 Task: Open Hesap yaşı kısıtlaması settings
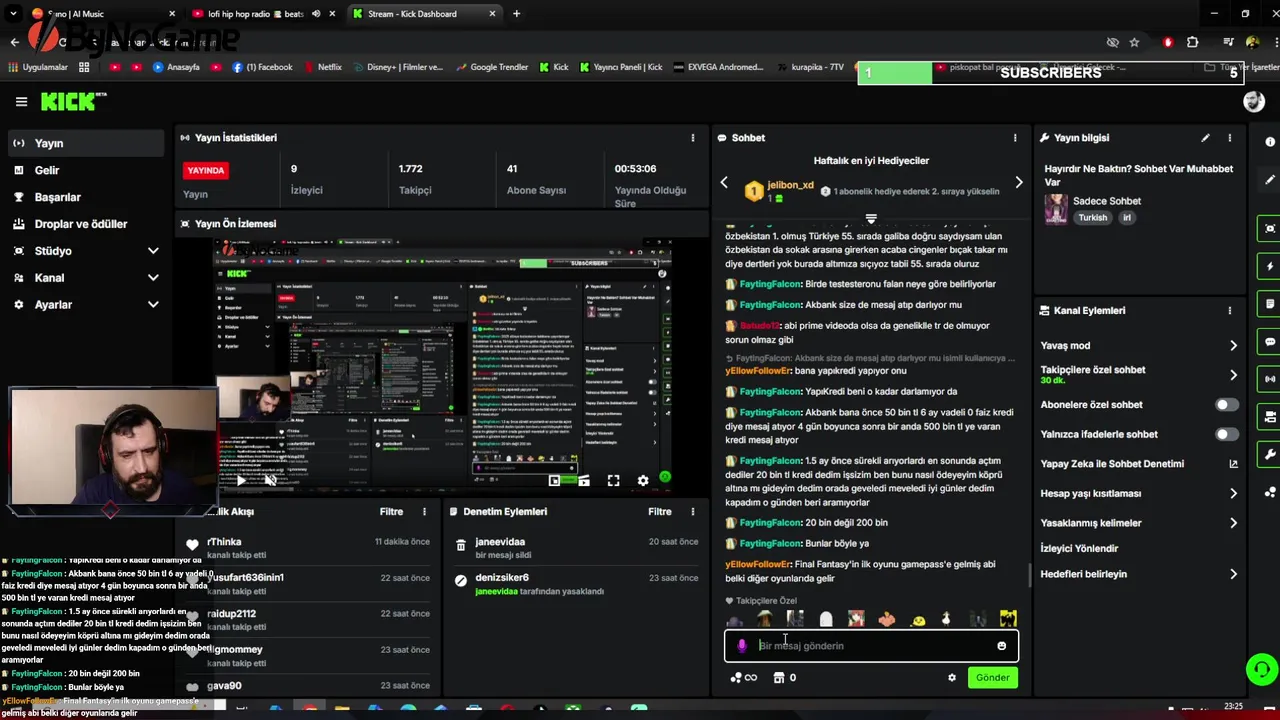(1140, 493)
